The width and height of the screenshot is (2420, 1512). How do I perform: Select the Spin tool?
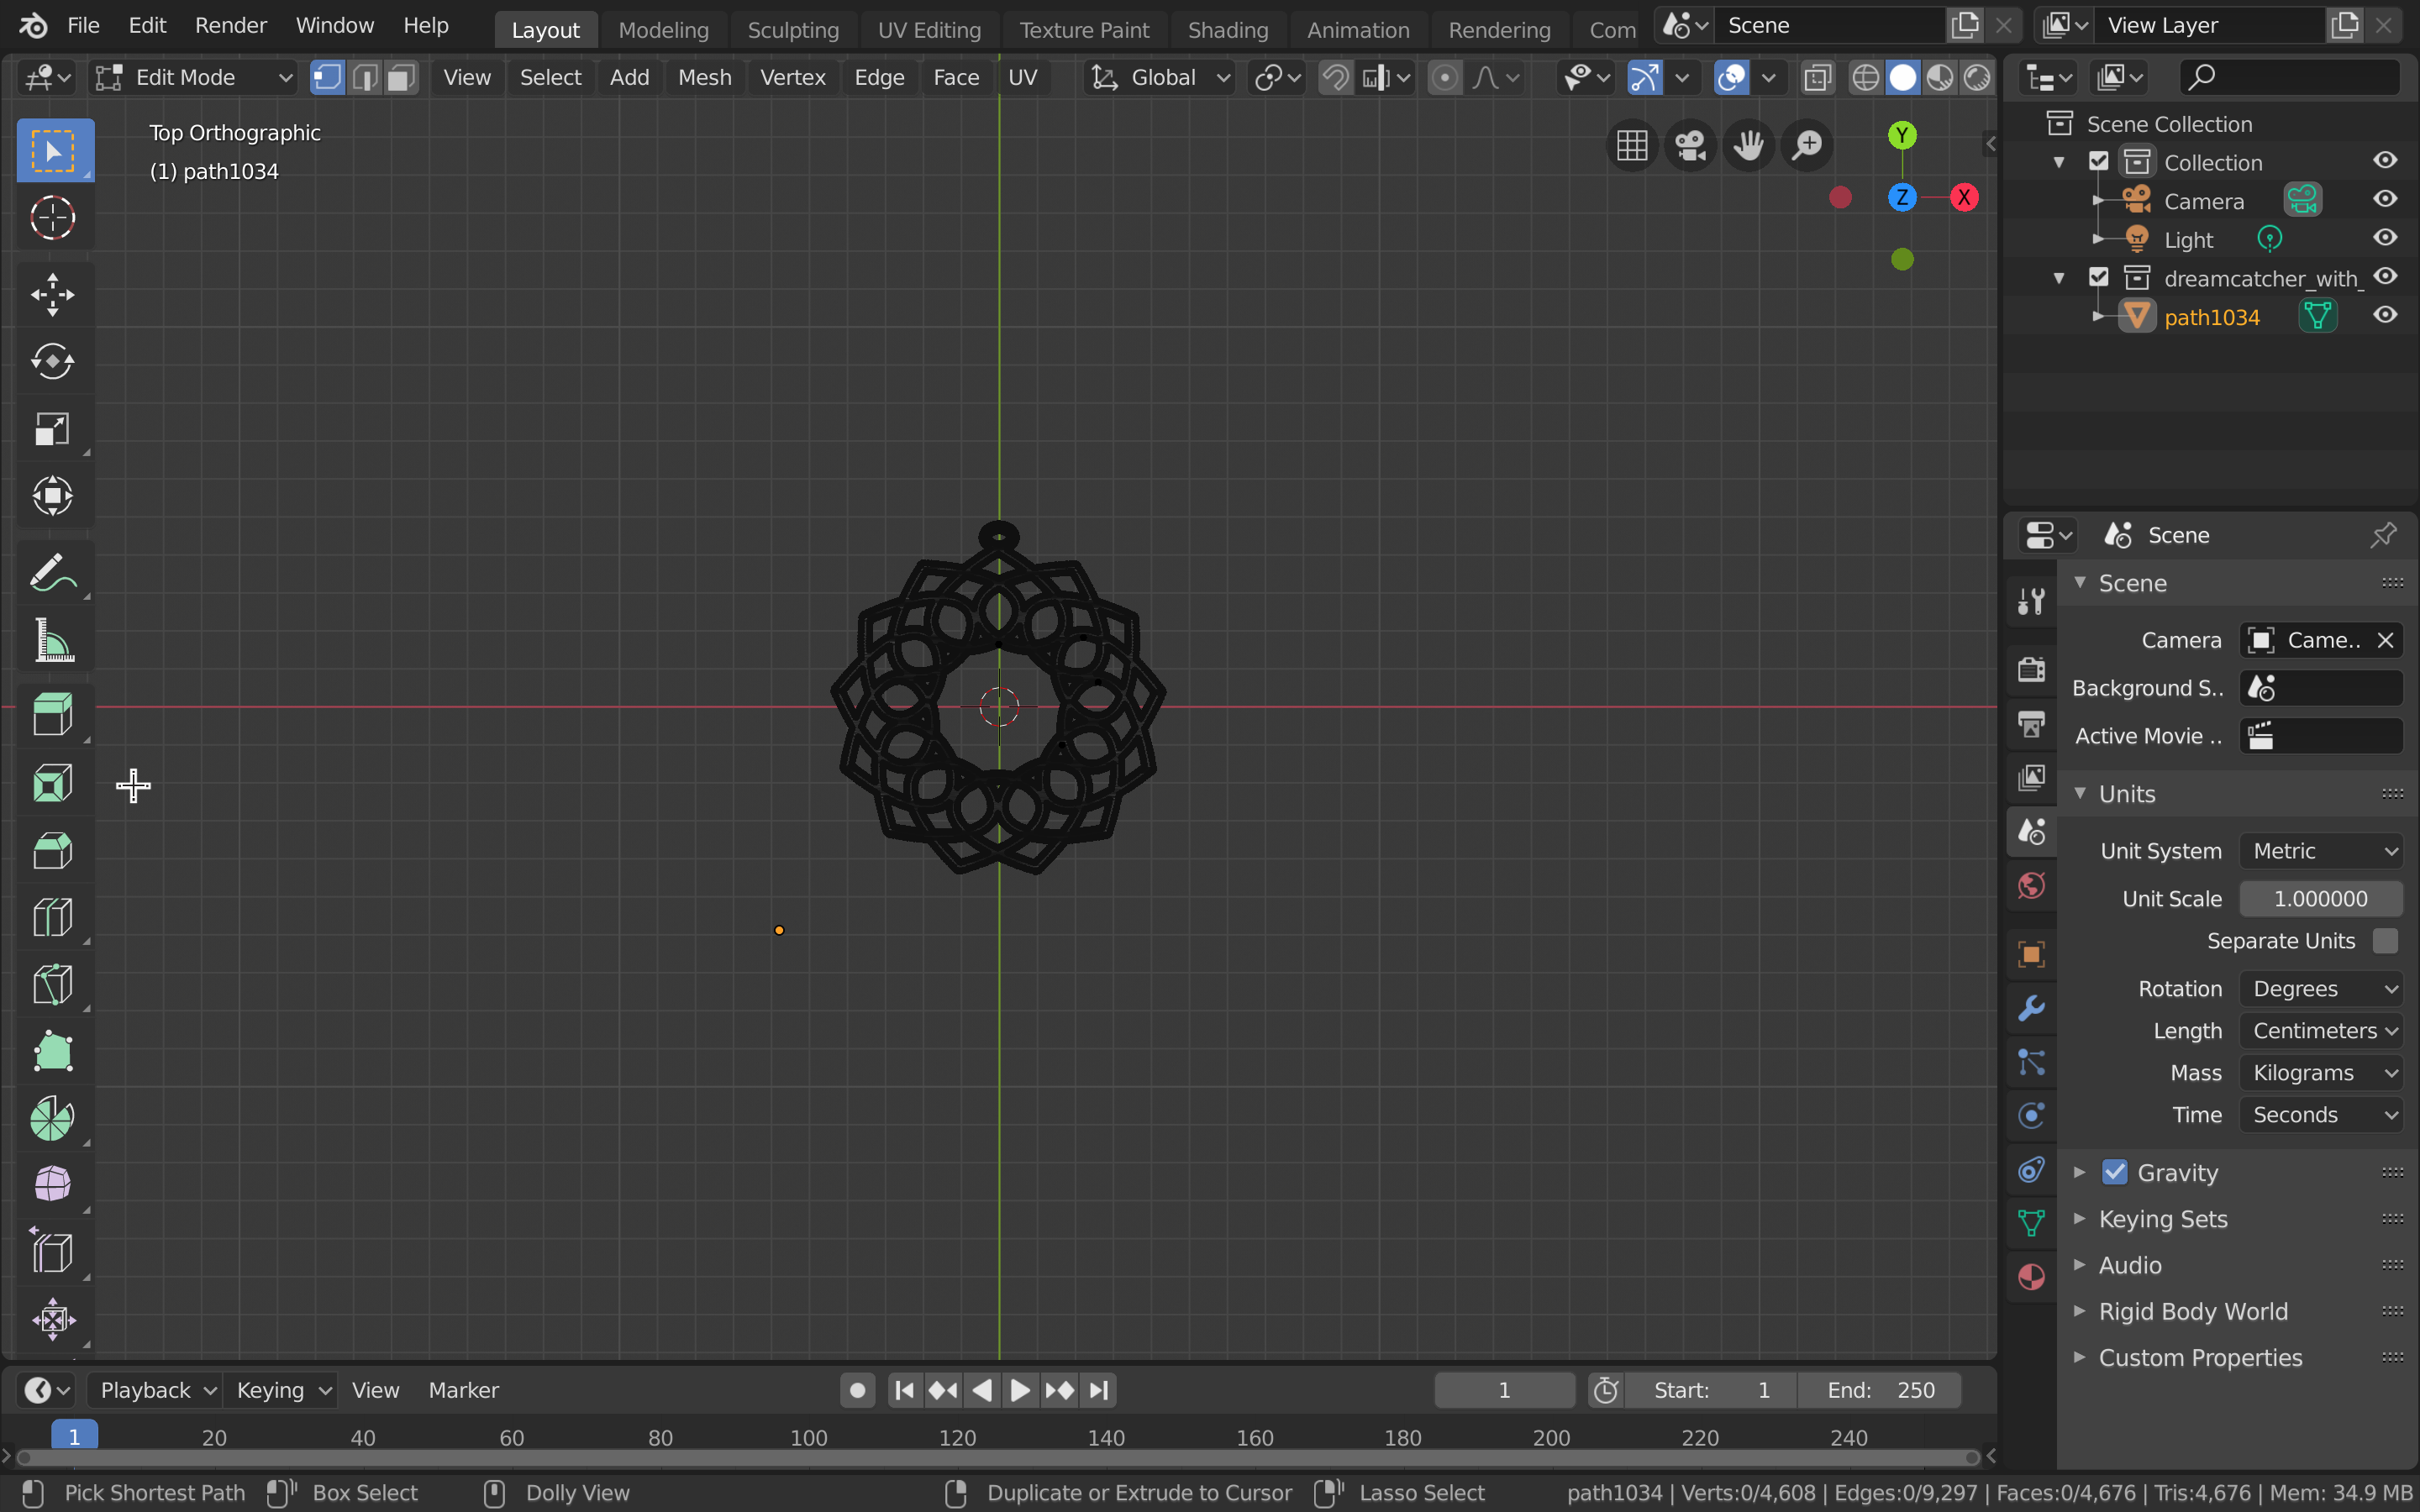click(54, 1118)
